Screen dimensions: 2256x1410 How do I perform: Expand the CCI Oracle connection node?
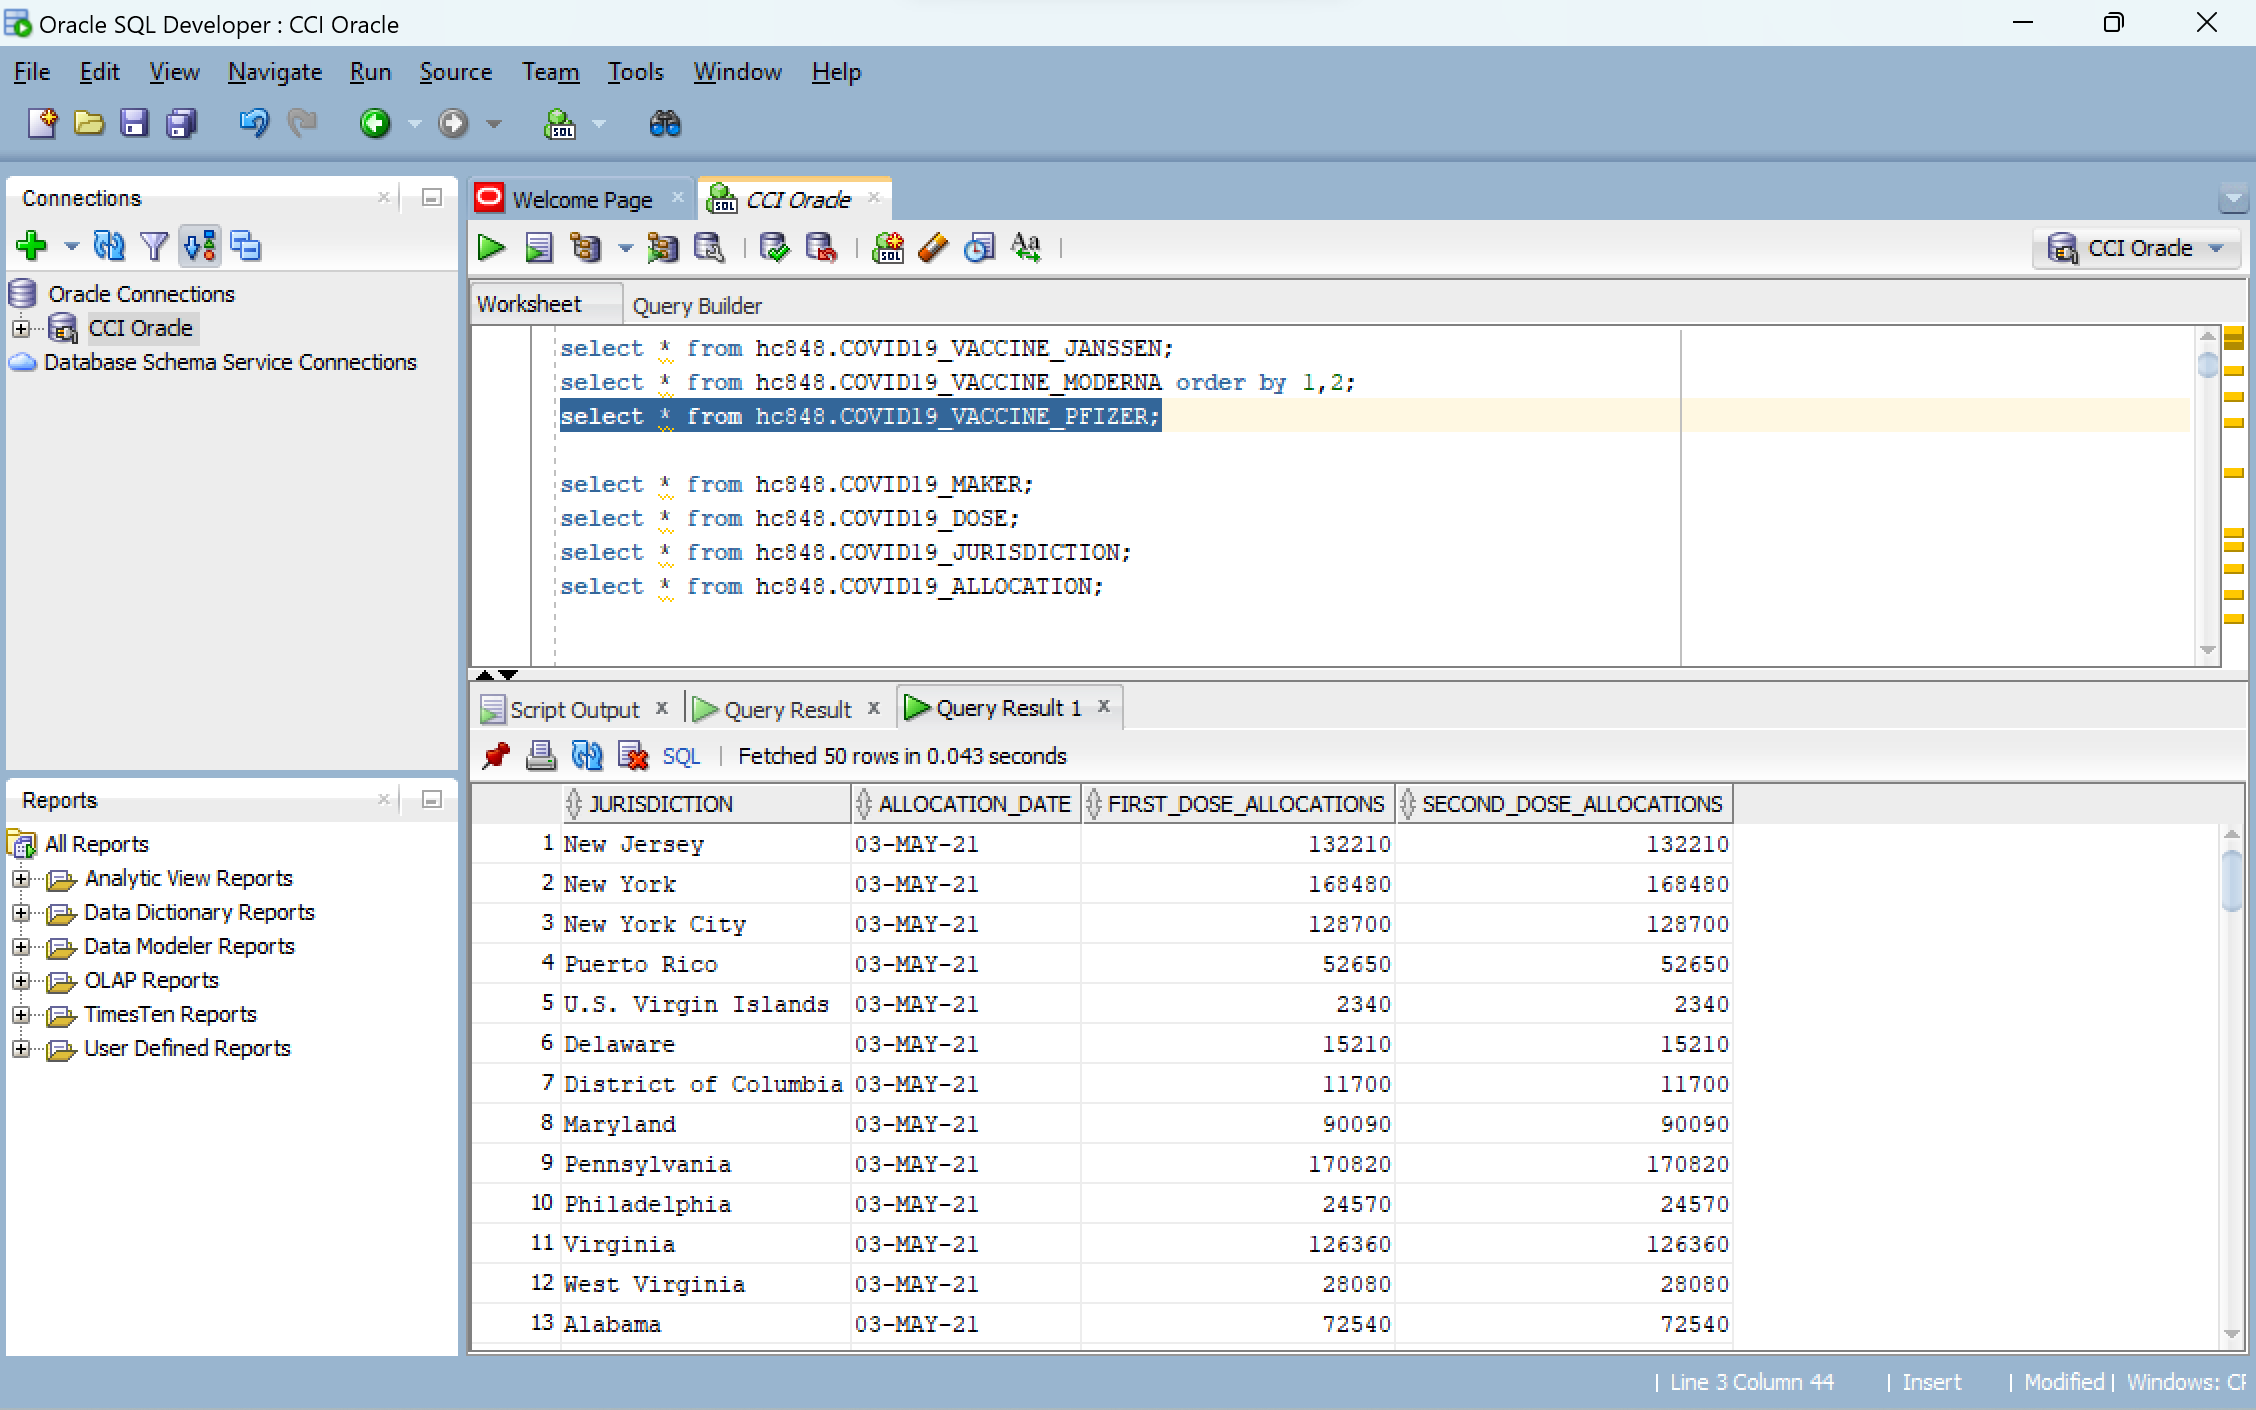(x=21, y=328)
